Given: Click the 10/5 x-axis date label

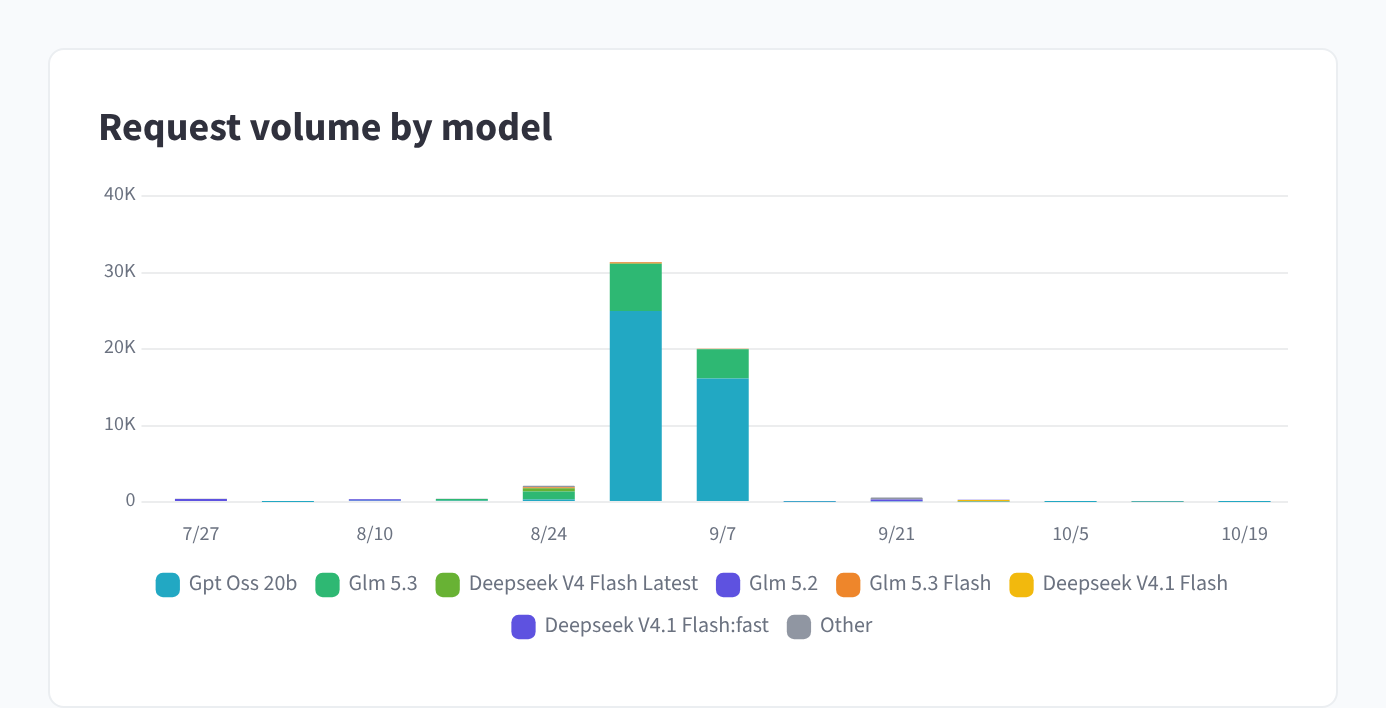Looking at the screenshot, I should (1071, 534).
